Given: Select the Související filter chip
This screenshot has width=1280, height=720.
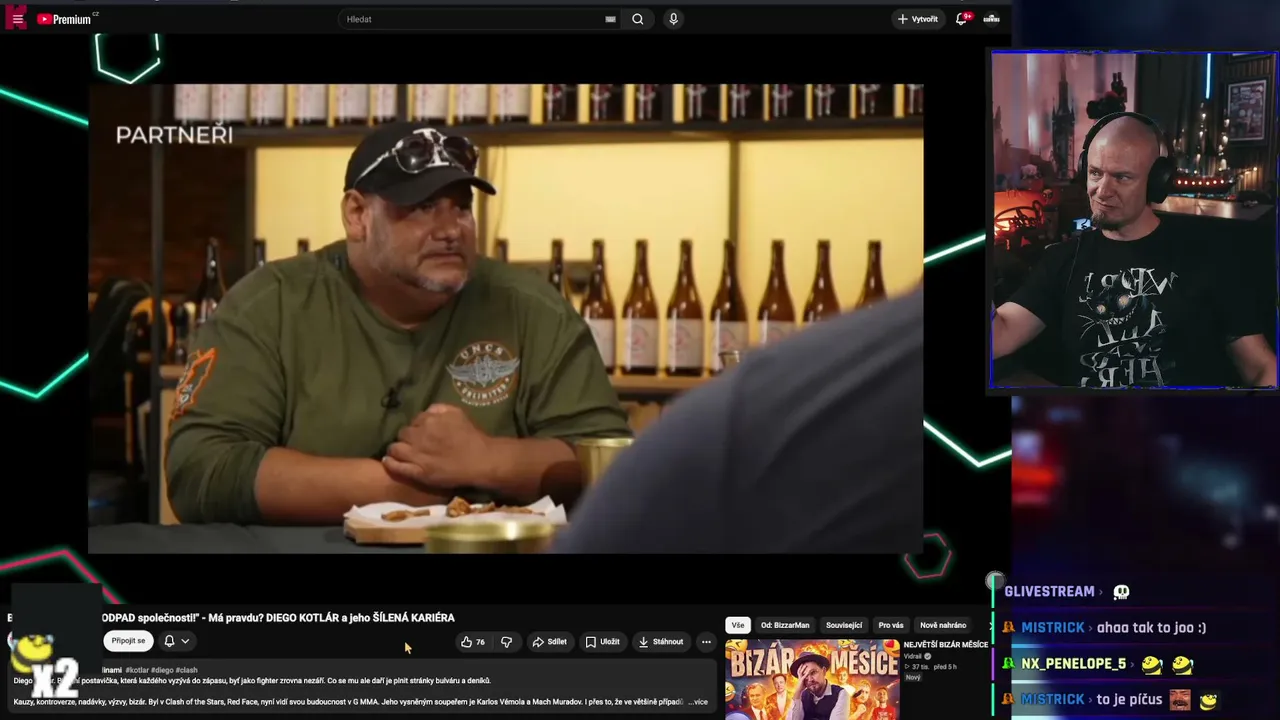Looking at the screenshot, I should [x=844, y=625].
